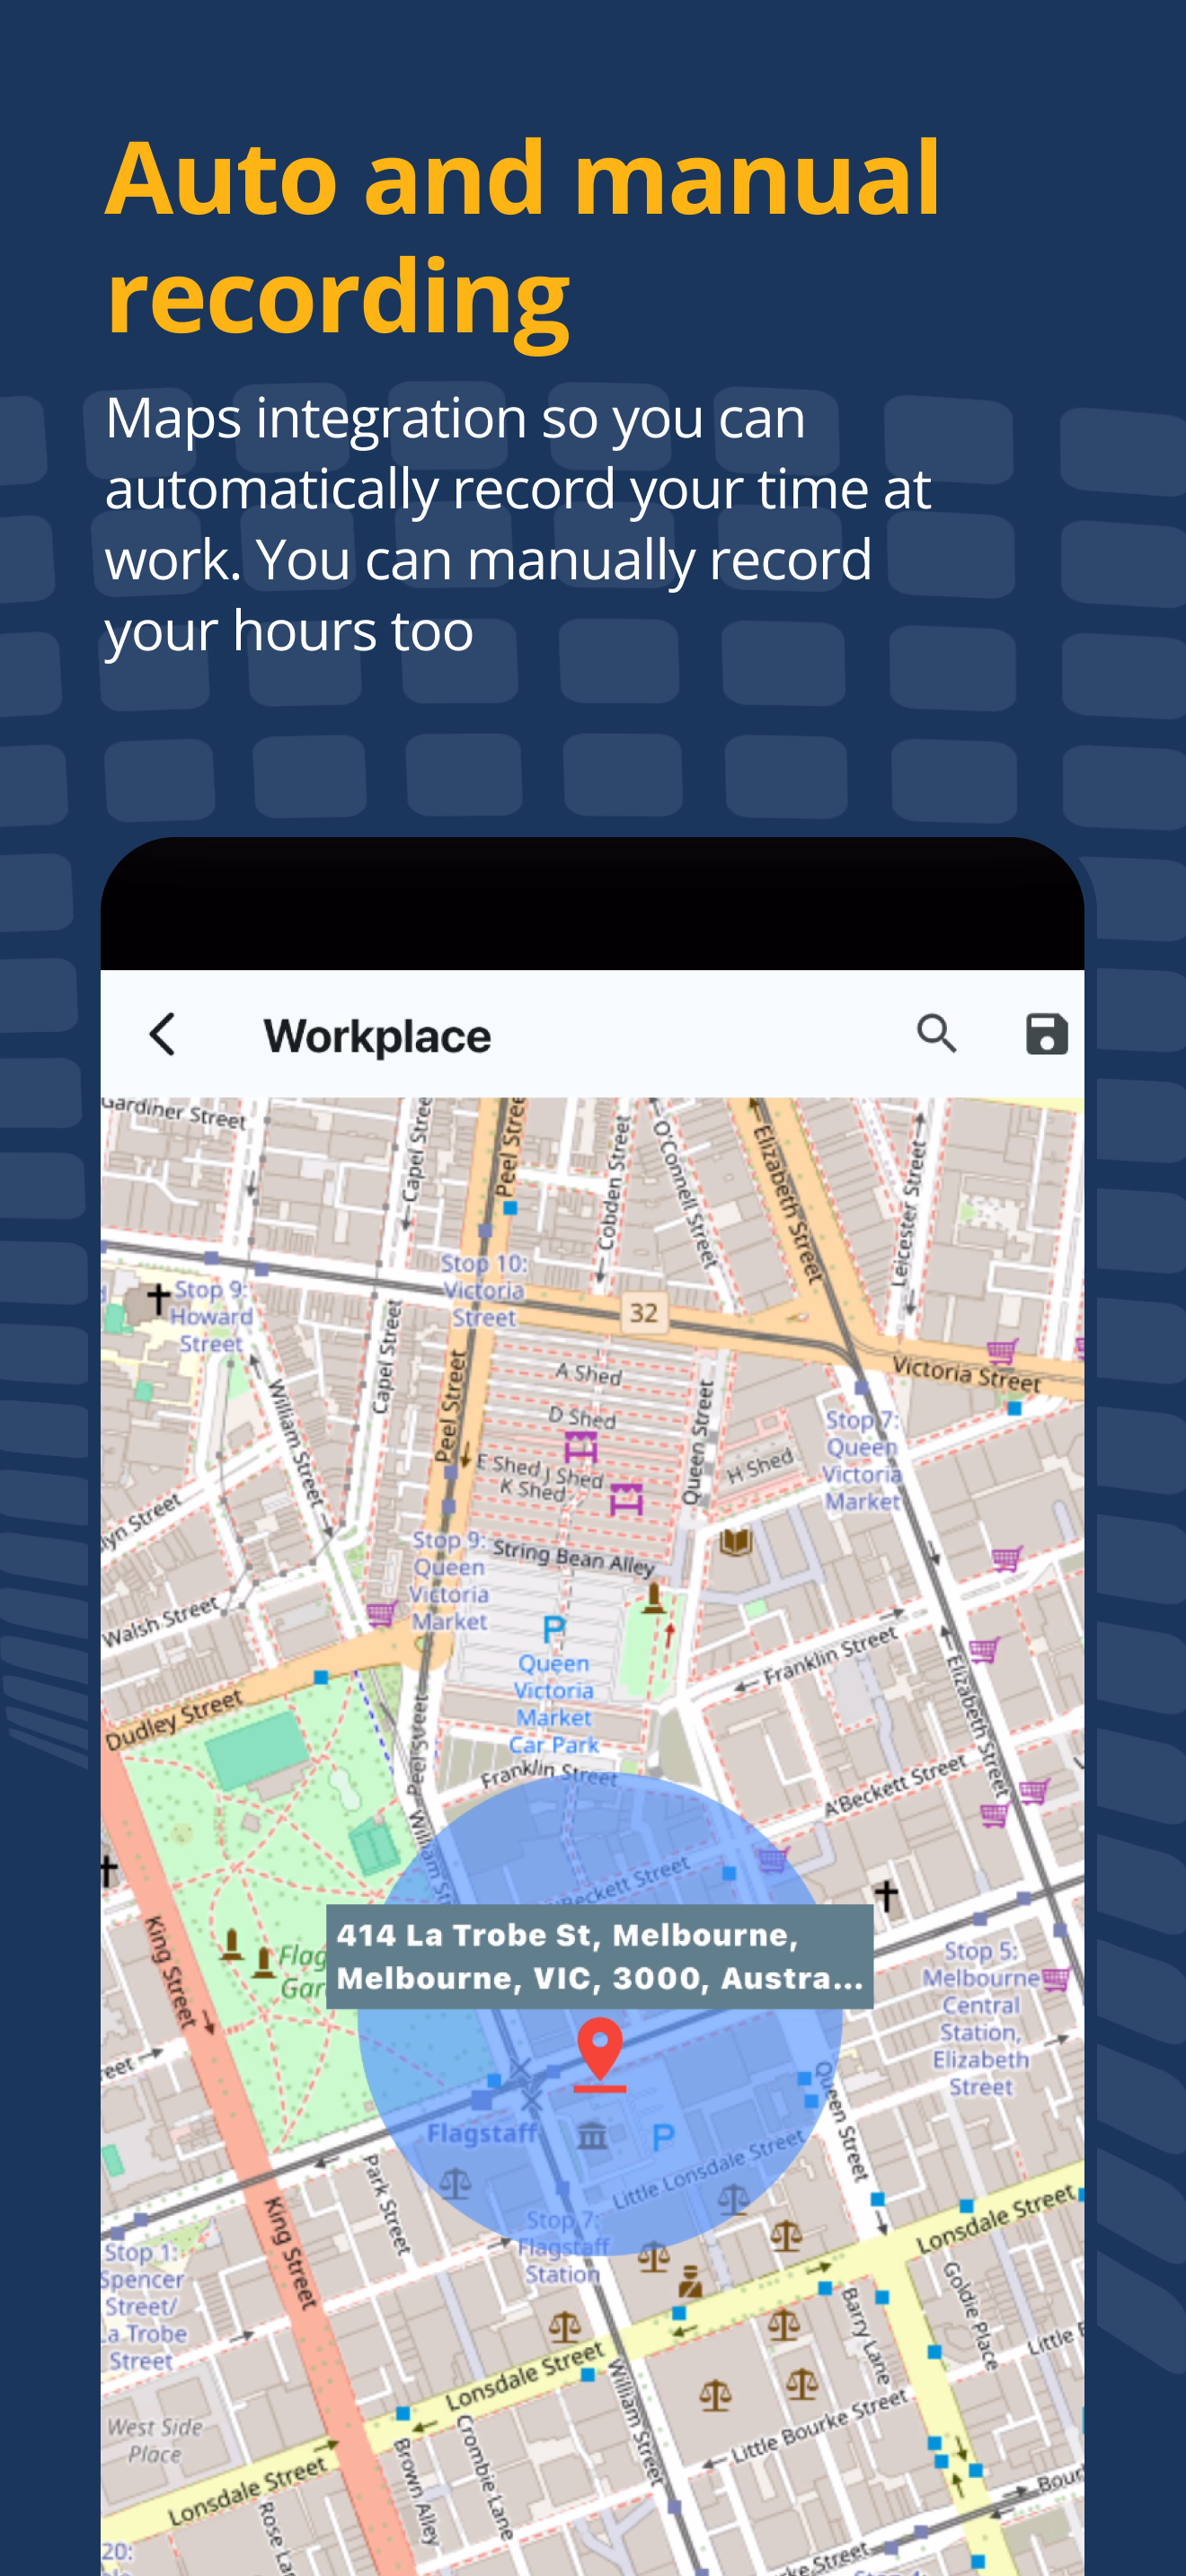Tap the Little Lonsdale Street label
This screenshot has height=2576, width=1186.
(708, 2168)
